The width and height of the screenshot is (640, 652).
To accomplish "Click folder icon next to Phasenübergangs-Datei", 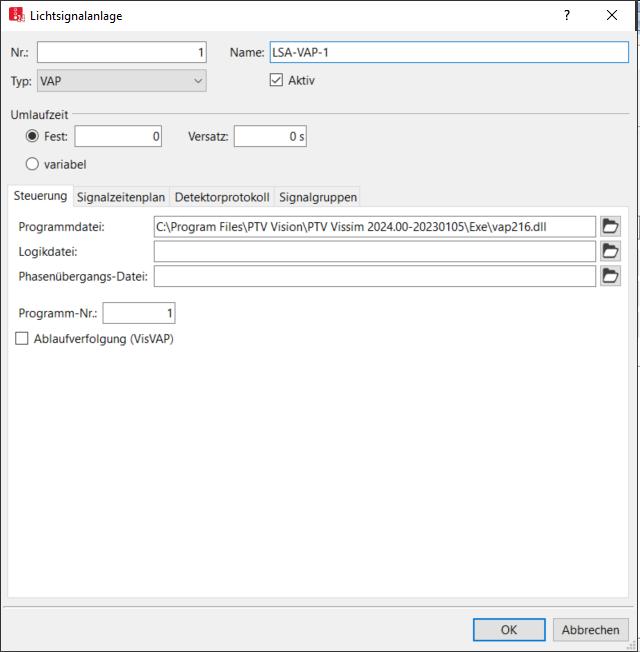I will [610, 276].
